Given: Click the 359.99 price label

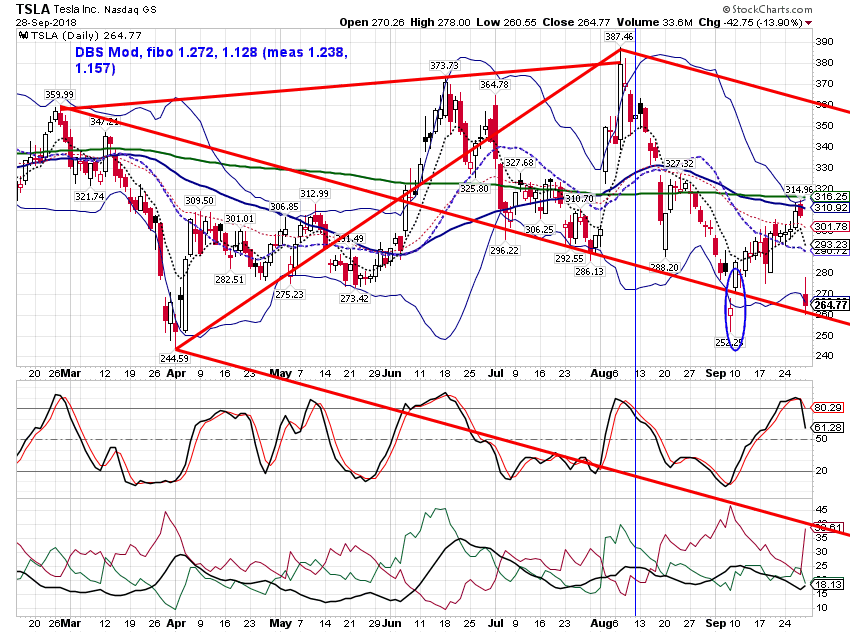Looking at the screenshot, I should tap(59, 95).
